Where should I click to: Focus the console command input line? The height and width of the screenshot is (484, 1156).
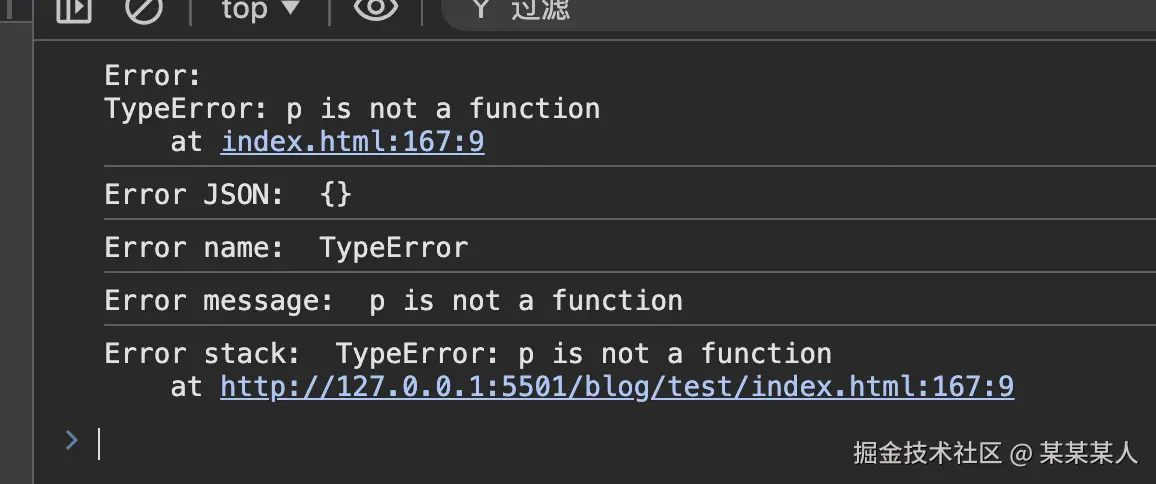(x=400, y=442)
